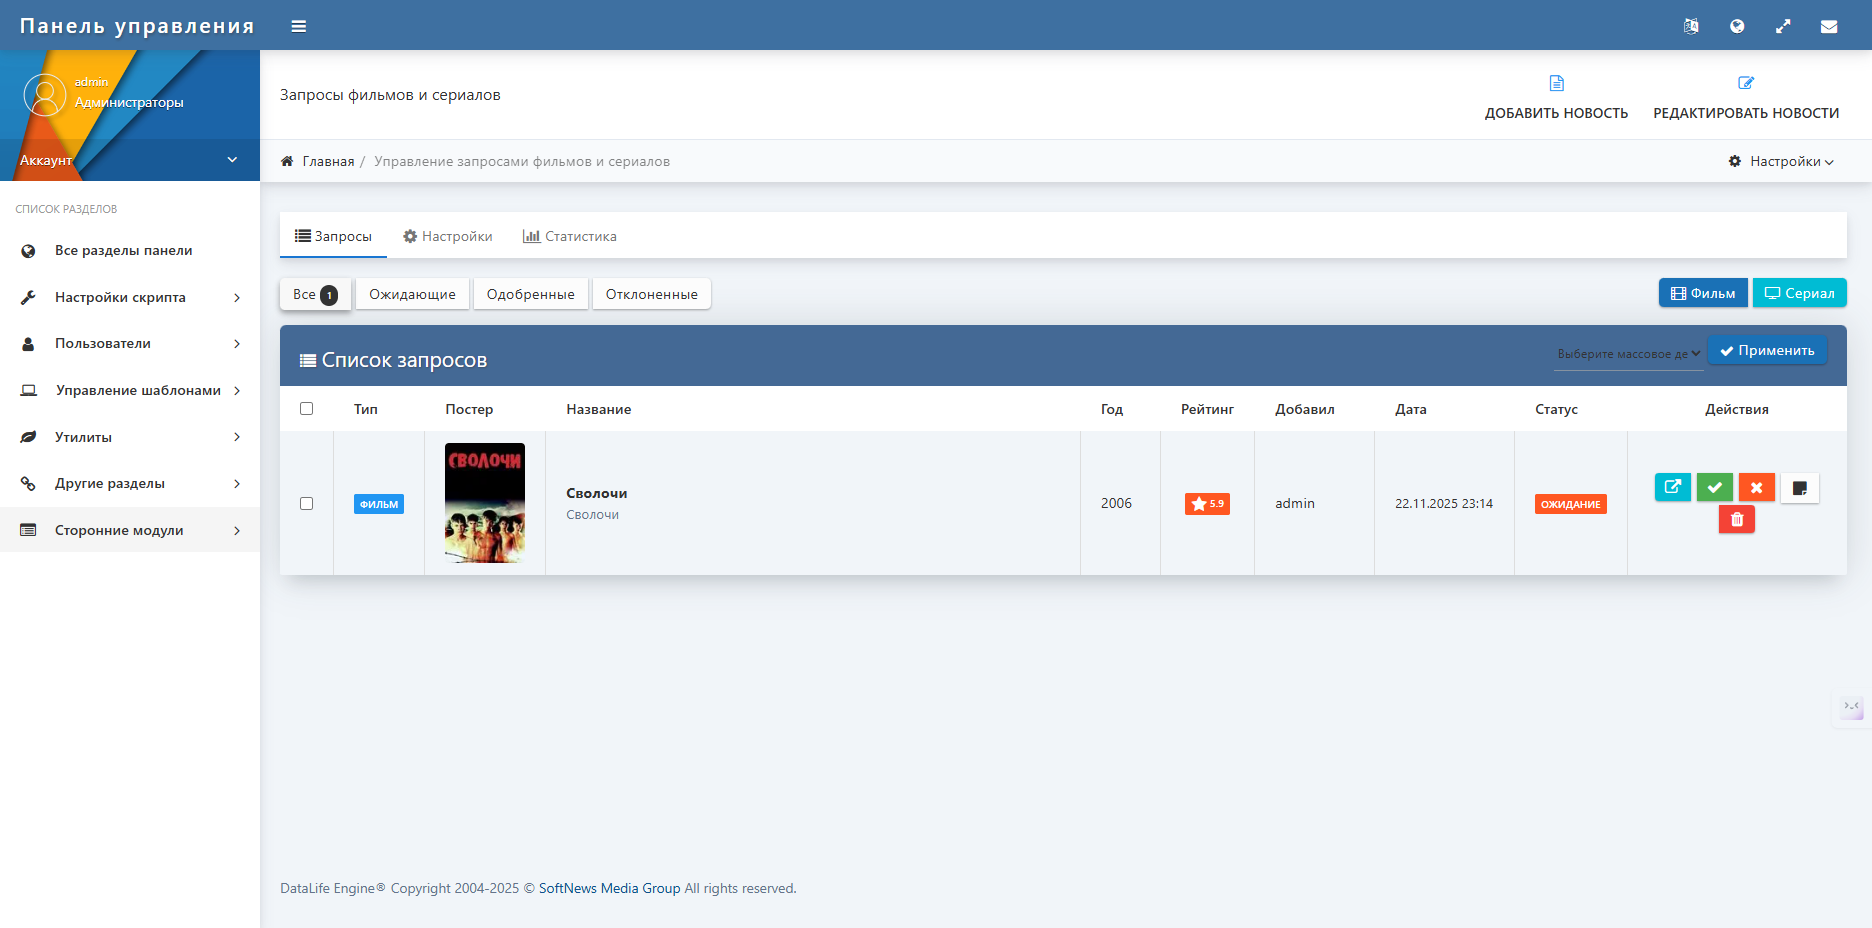Image resolution: width=1872 pixels, height=928 pixels.
Task: Check the select-all checkbox in table header
Action: [x=306, y=409]
